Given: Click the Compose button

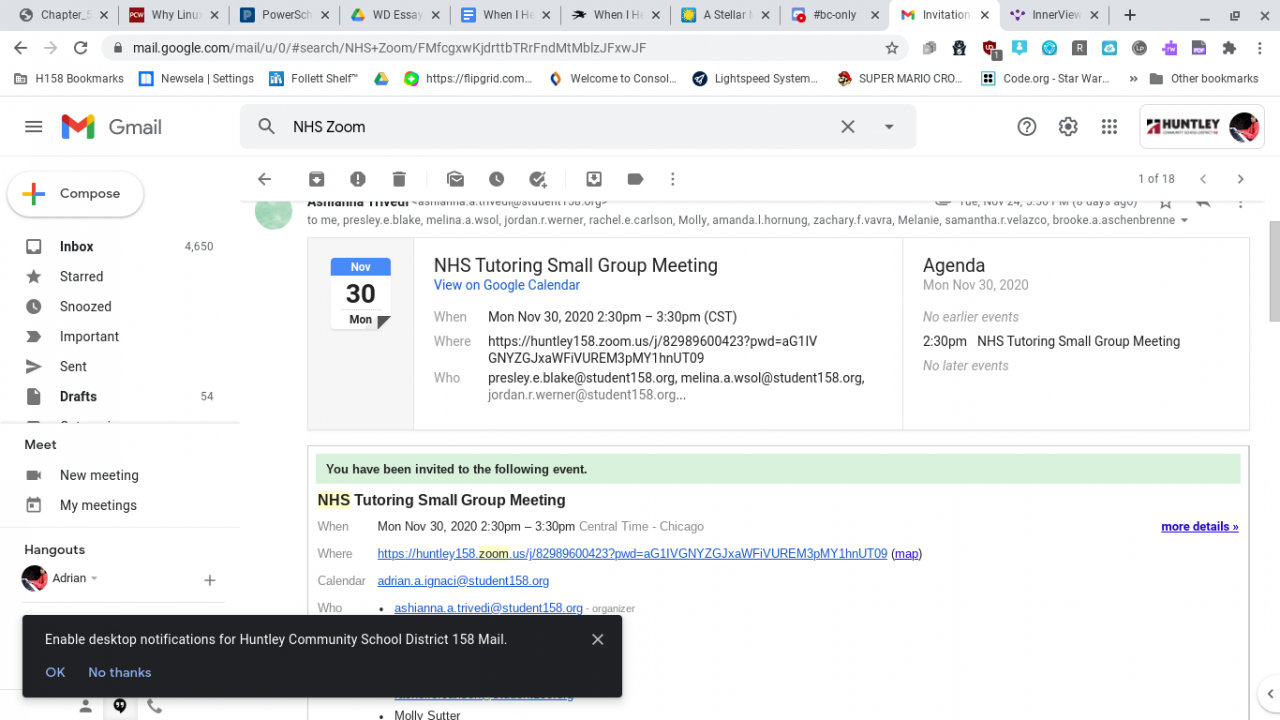Looking at the screenshot, I should pyautogui.click(x=75, y=194).
